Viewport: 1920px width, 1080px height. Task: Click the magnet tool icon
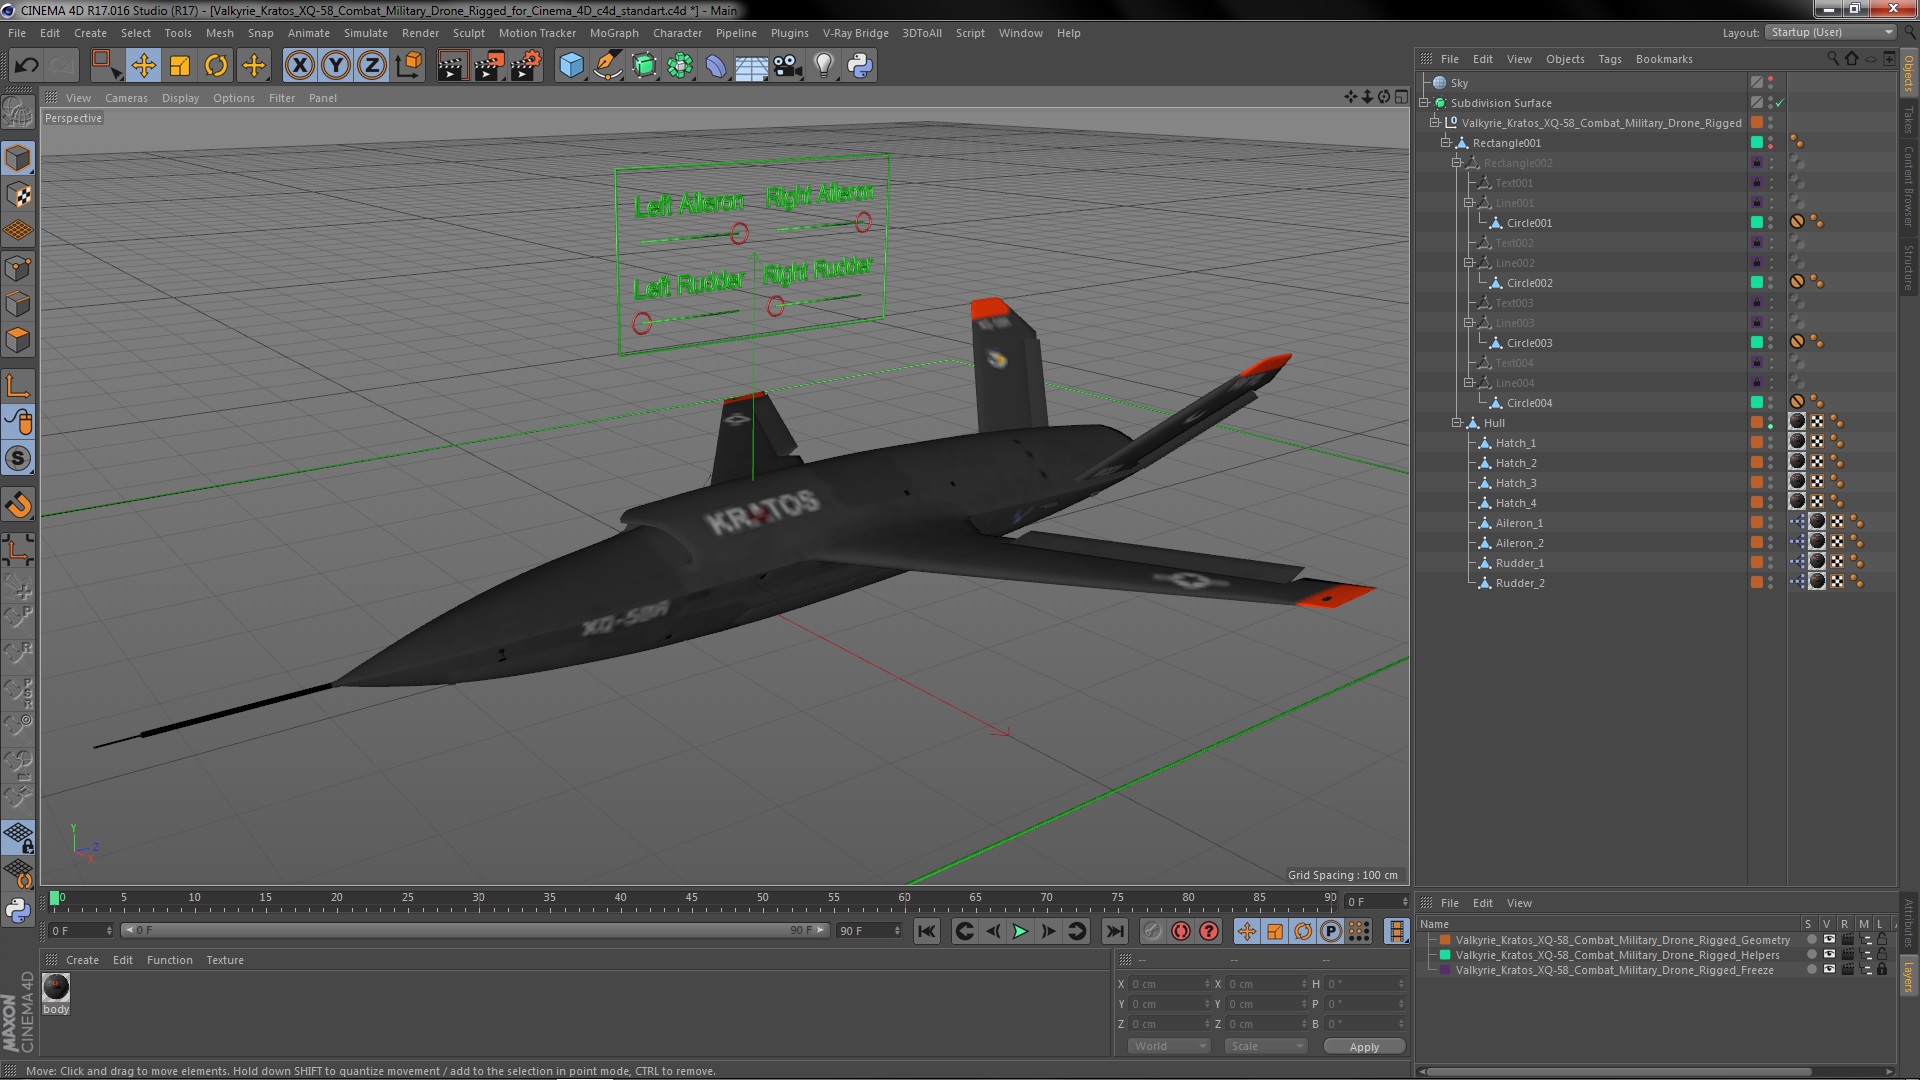click(x=18, y=505)
